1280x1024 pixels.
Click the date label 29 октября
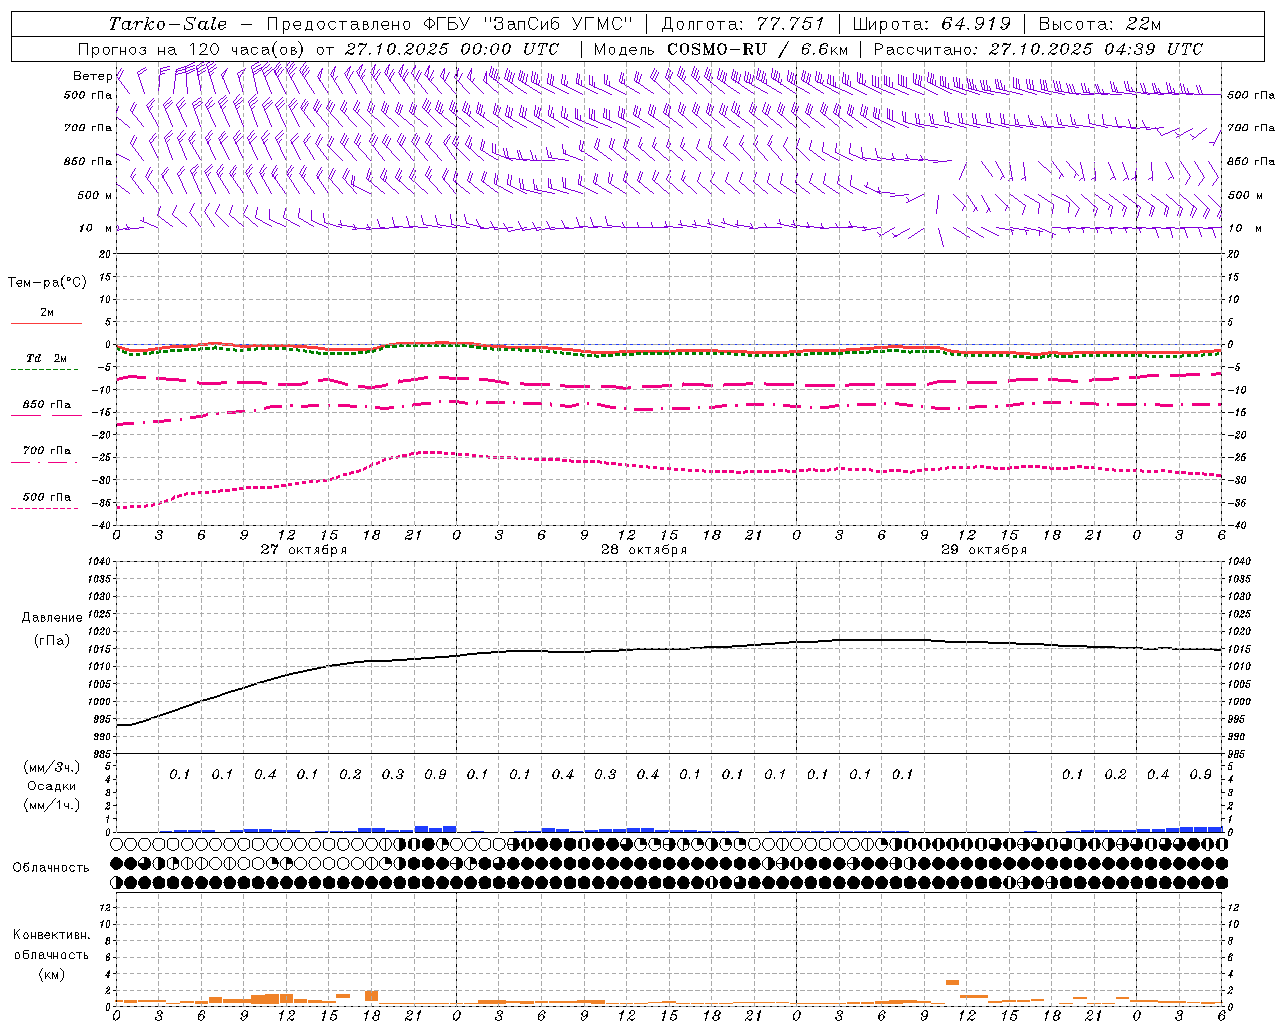pos(984,550)
